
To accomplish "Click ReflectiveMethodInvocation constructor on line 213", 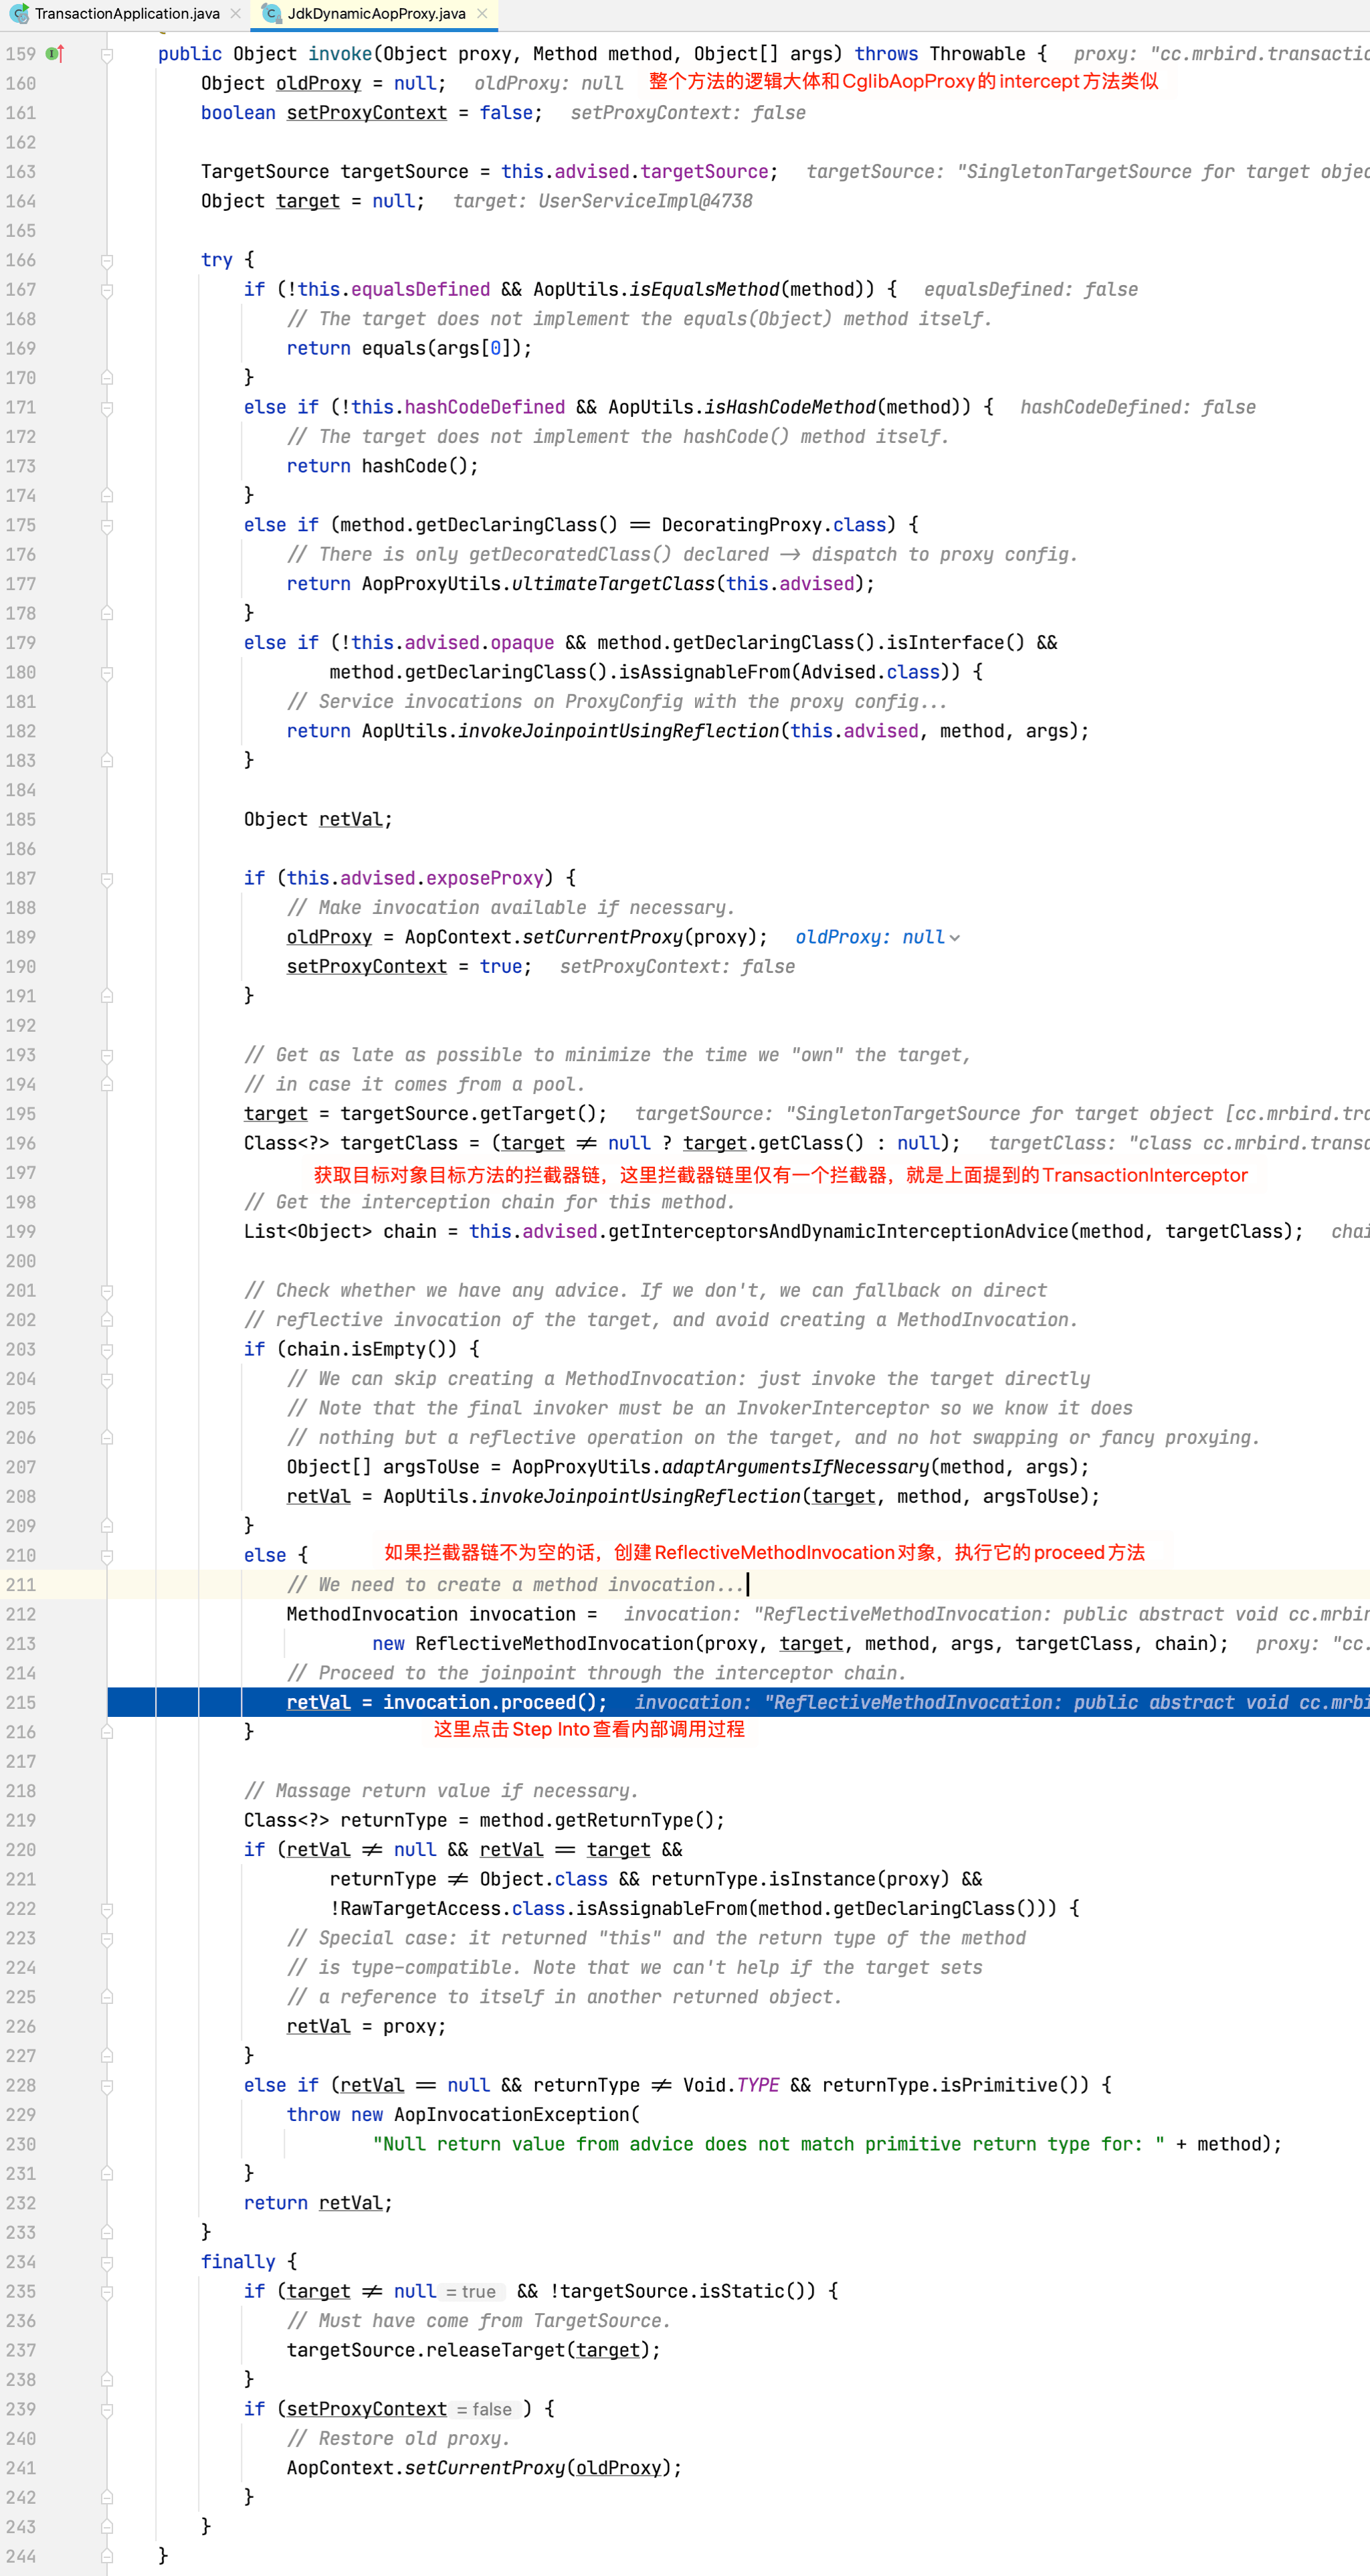I will click(554, 1643).
